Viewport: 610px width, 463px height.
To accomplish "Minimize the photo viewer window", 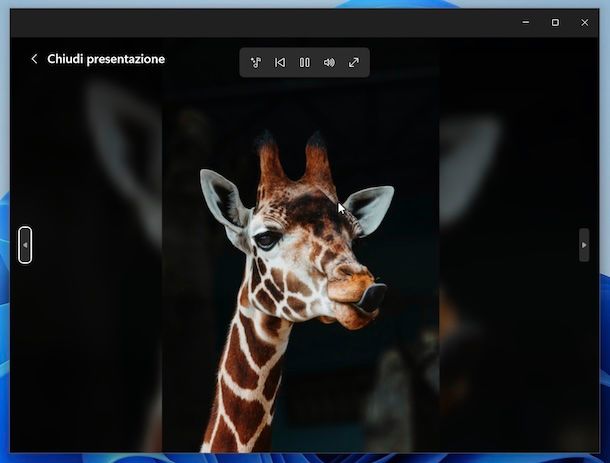I will tap(526, 22).
